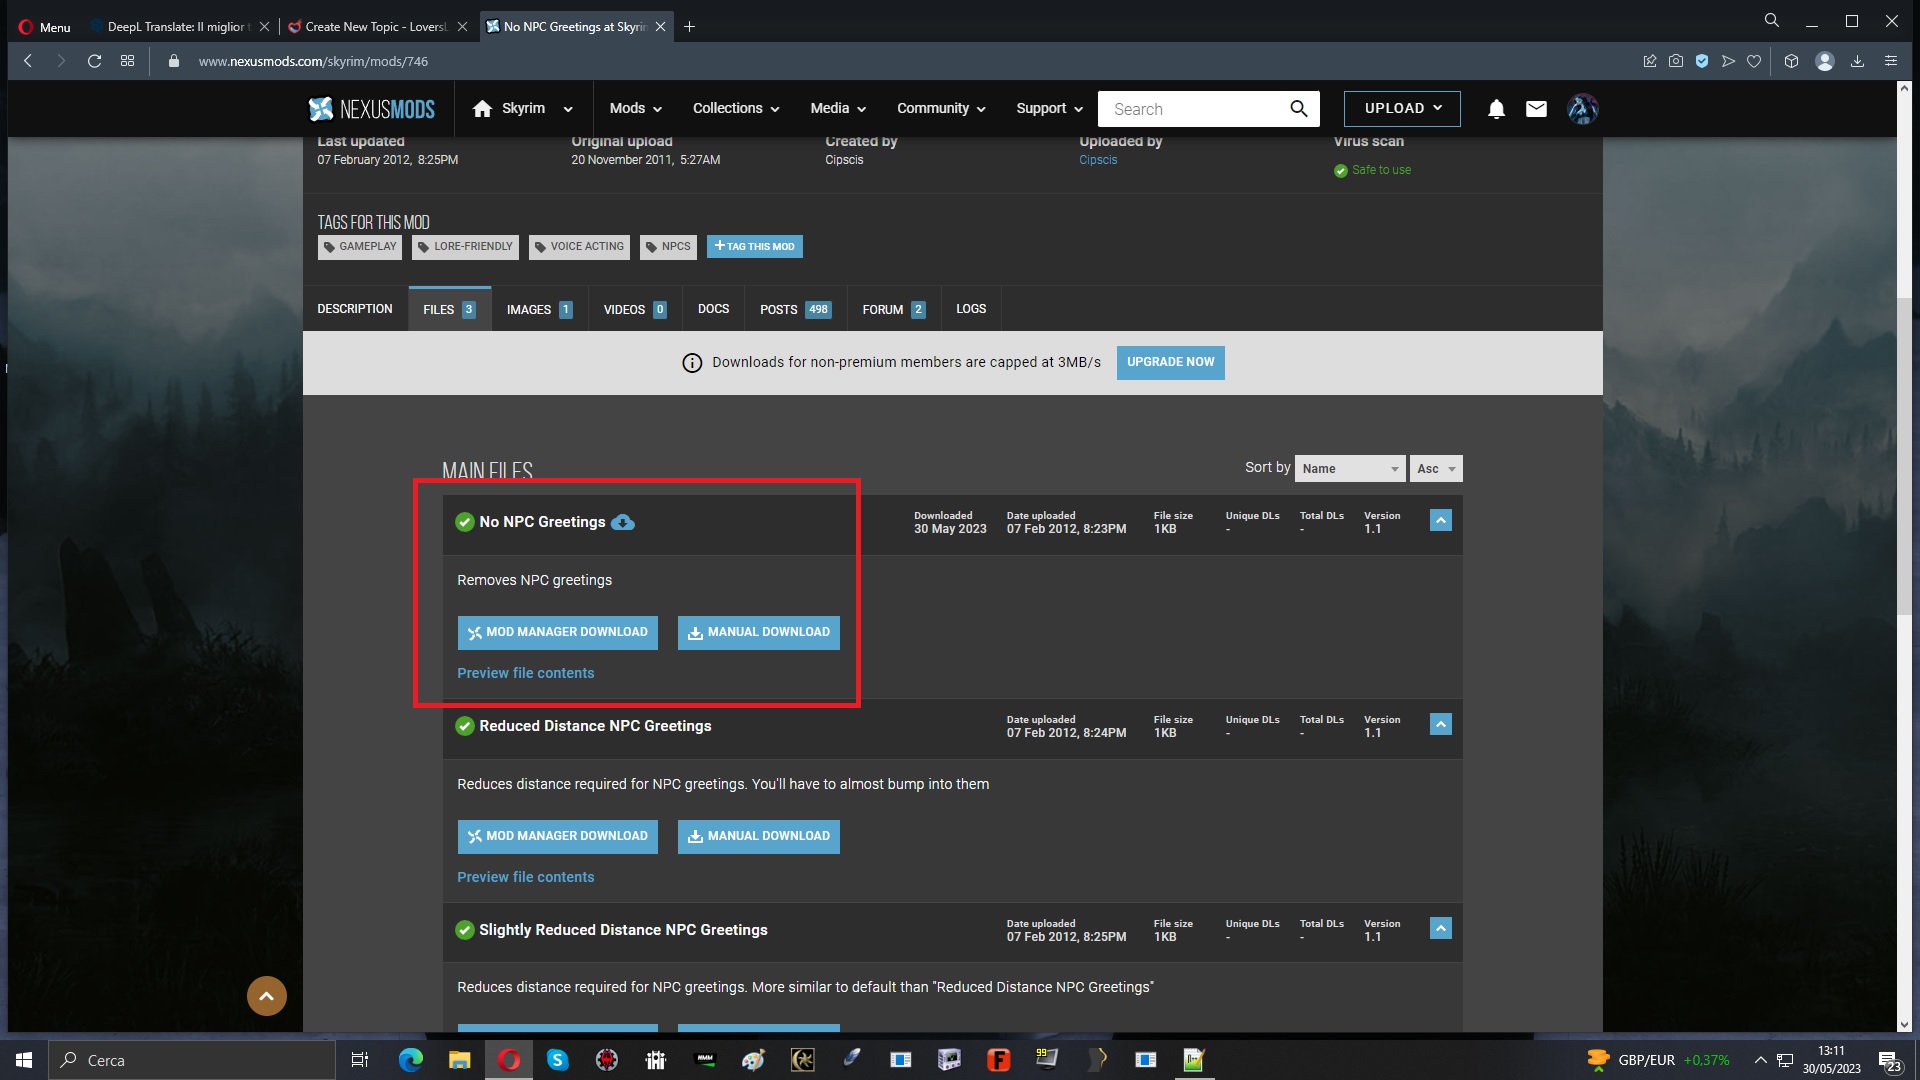Click the Opera browser icon in the taskbar
This screenshot has height=1080, width=1920.
coord(509,1060)
